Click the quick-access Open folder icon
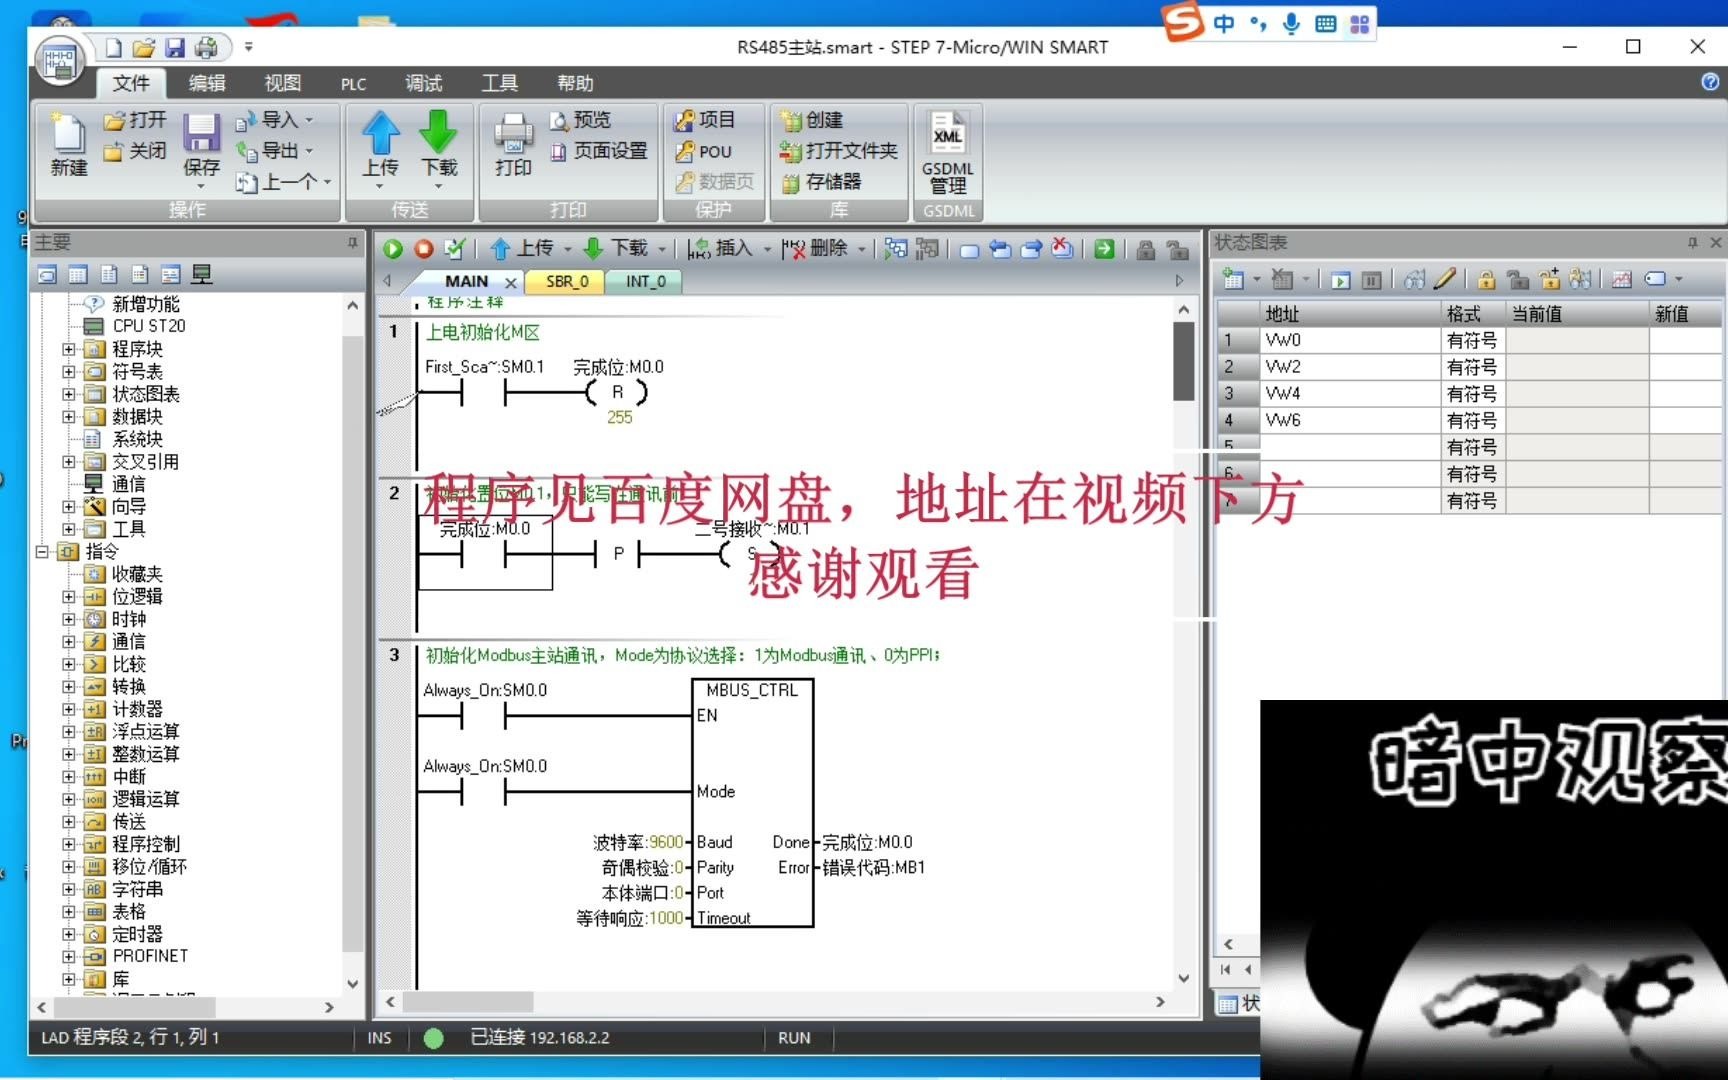The height and width of the screenshot is (1080, 1728). tap(144, 47)
